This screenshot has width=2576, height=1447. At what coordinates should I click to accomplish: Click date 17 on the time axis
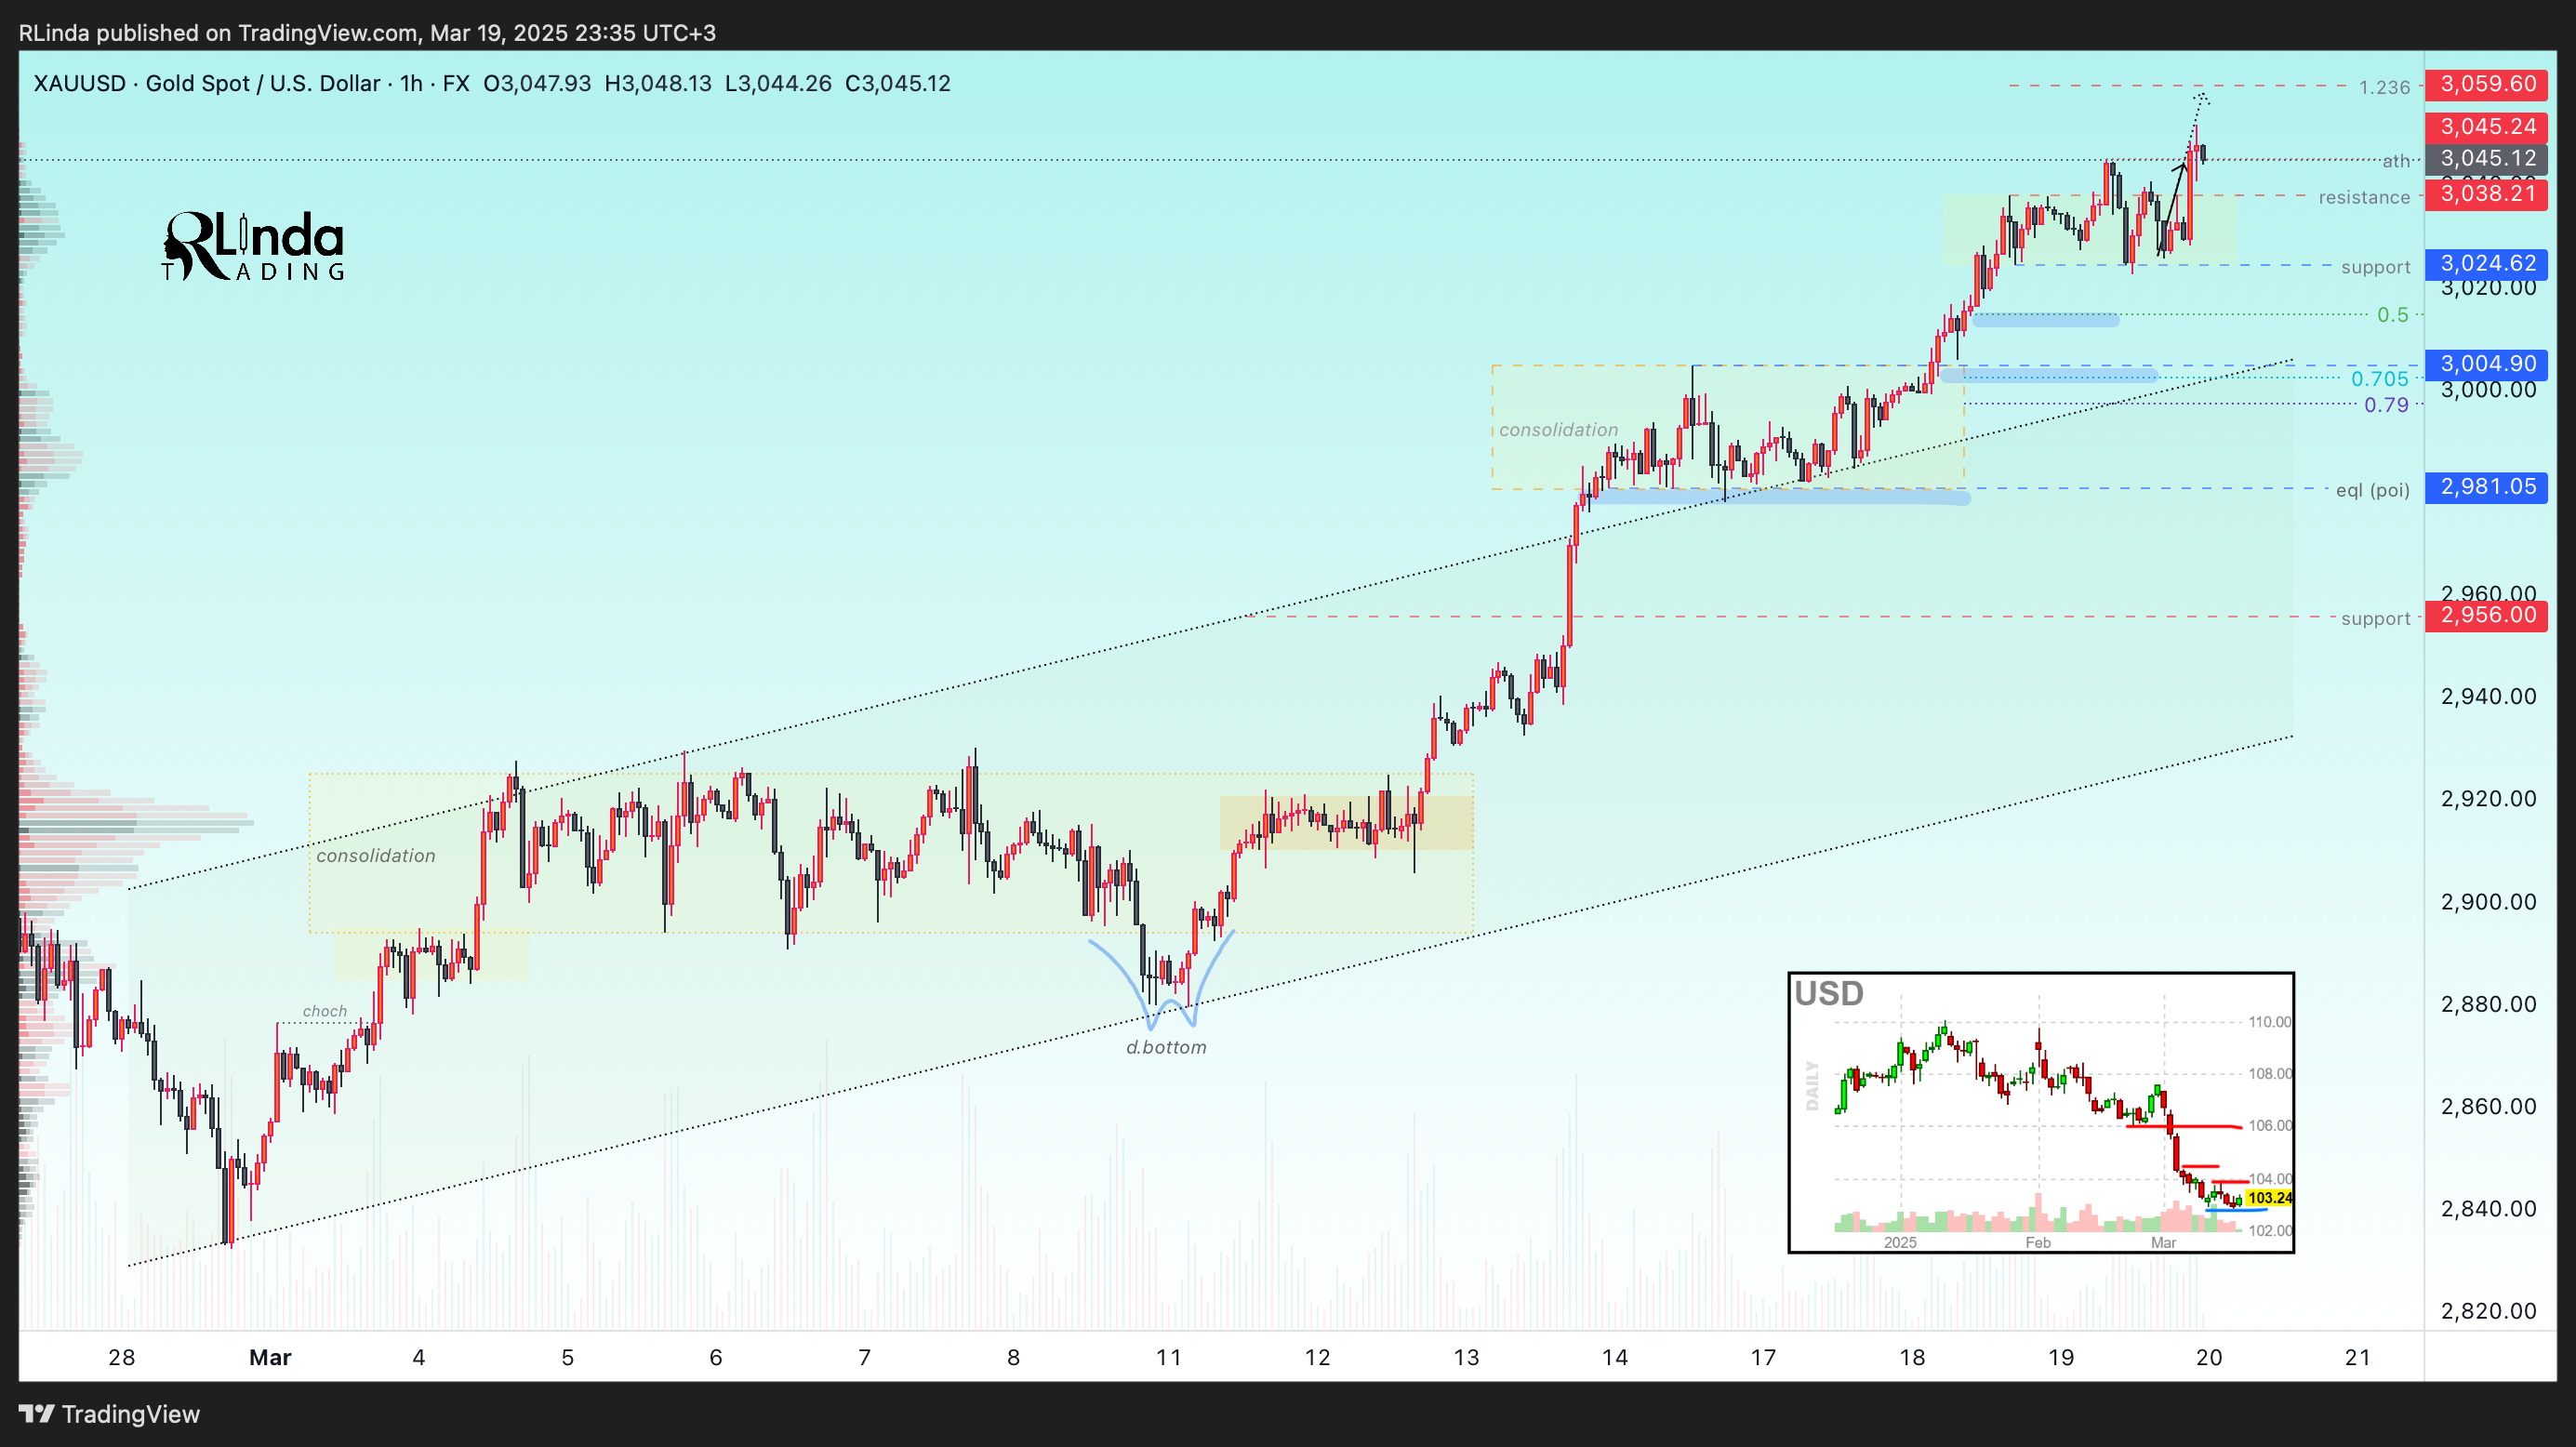pos(1763,1357)
